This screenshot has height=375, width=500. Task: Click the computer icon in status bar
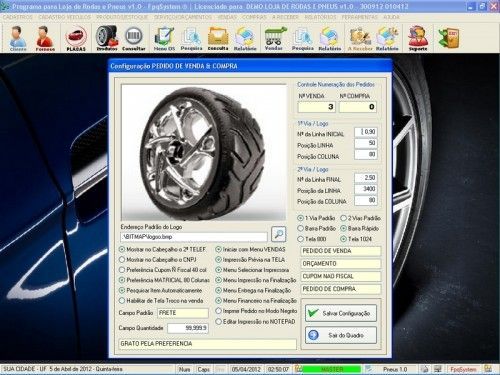(438, 369)
